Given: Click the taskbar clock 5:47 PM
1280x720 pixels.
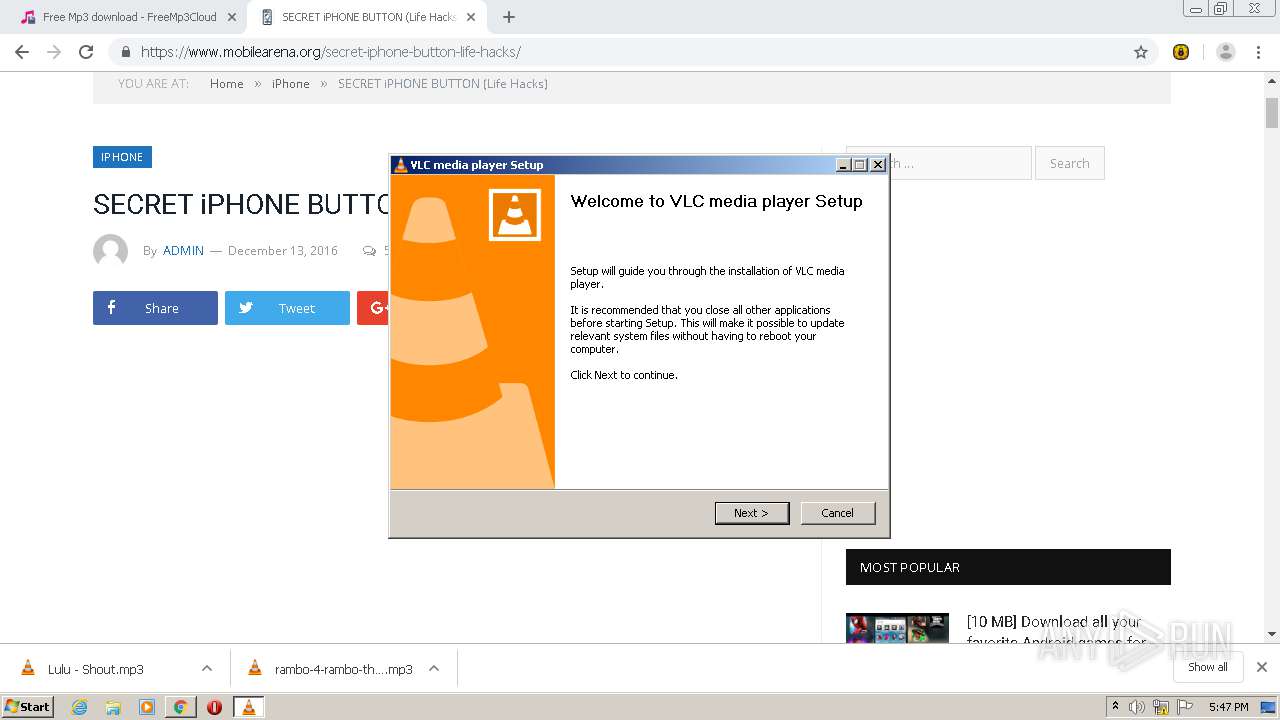Looking at the screenshot, I should tap(1228, 707).
